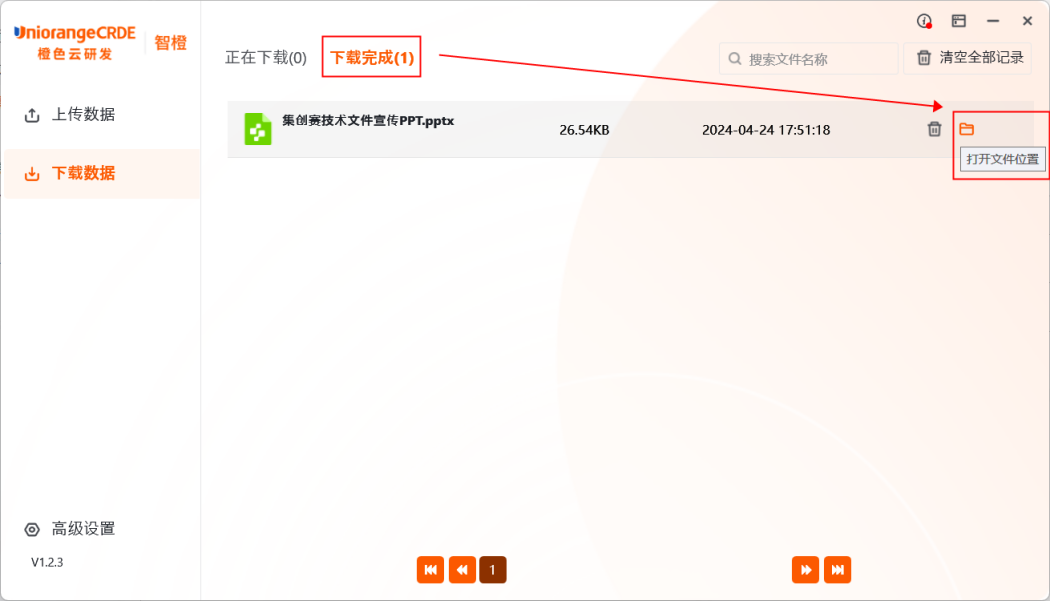Switch to the 下载完成(1) tab
Screen dimensions: 1050x601
pos(372,58)
